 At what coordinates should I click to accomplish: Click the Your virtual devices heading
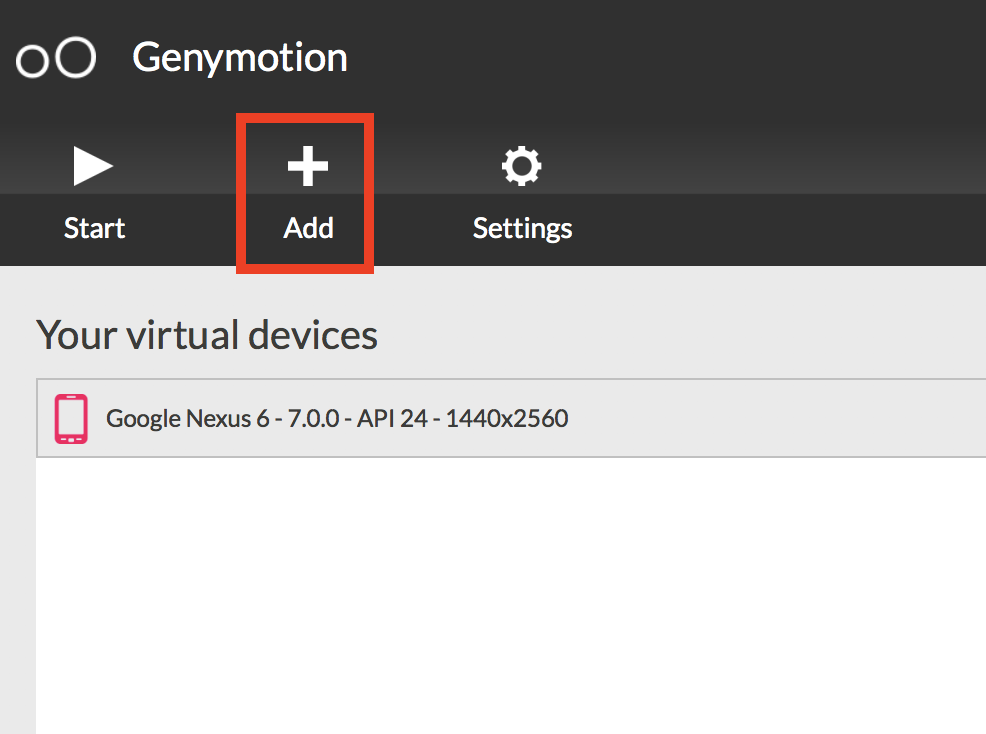[x=207, y=335]
